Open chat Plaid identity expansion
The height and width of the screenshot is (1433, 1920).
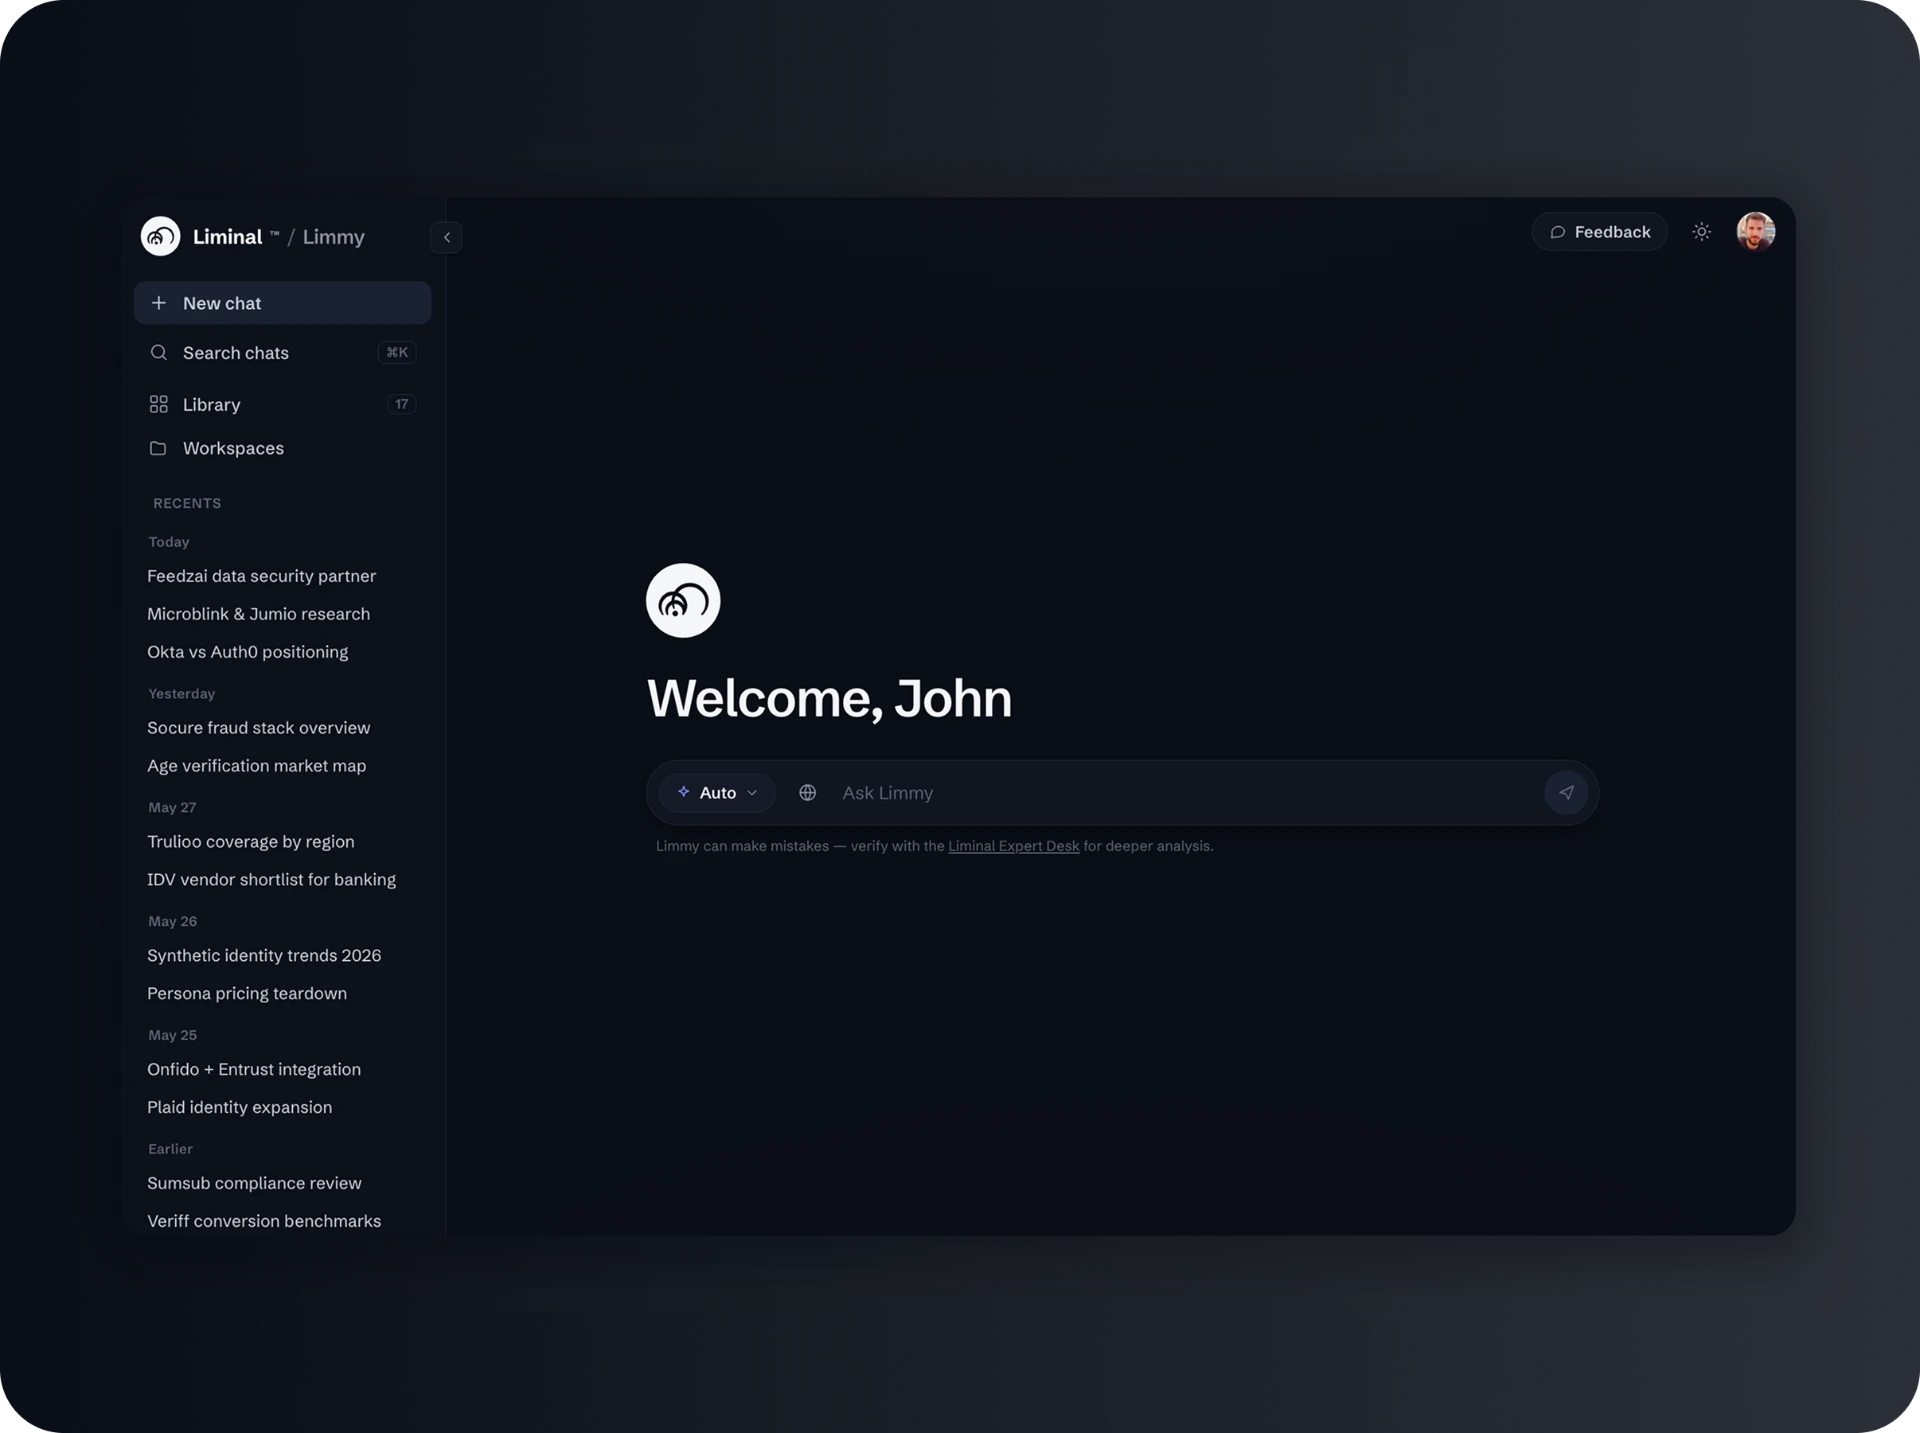239,1108
